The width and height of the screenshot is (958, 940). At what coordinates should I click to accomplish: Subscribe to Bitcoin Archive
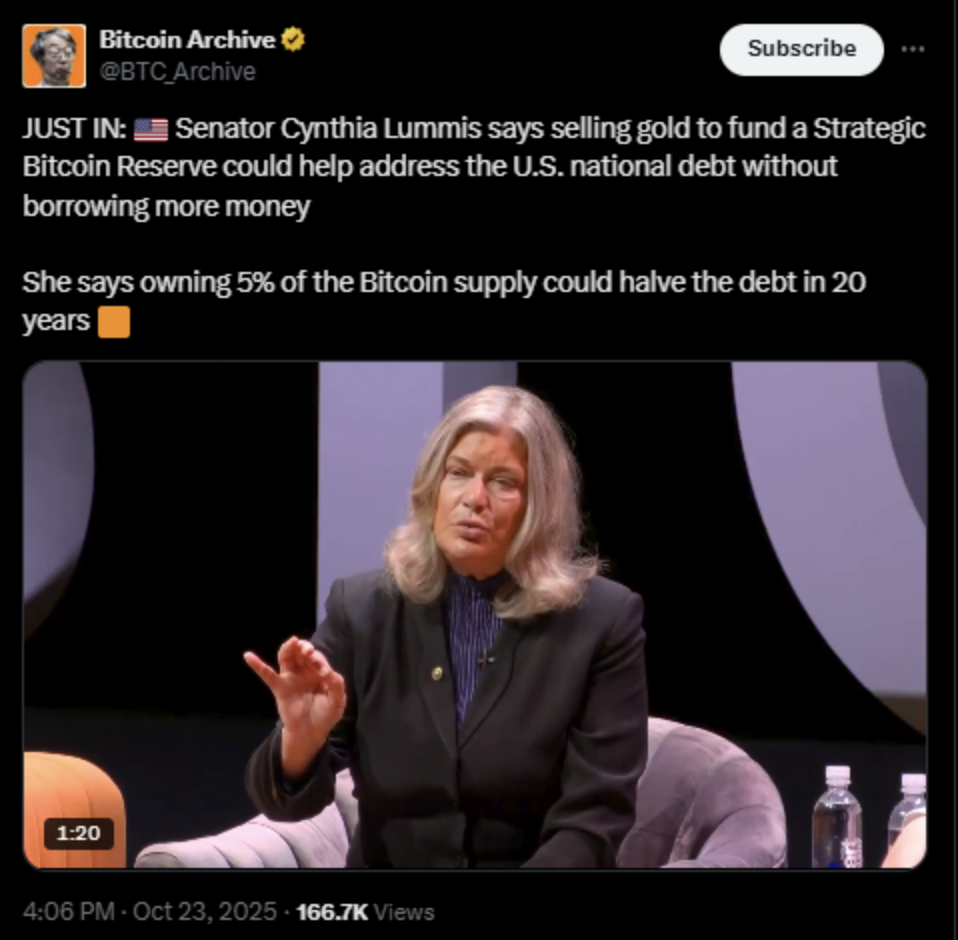pyautogui.click(x=802, y=49)
